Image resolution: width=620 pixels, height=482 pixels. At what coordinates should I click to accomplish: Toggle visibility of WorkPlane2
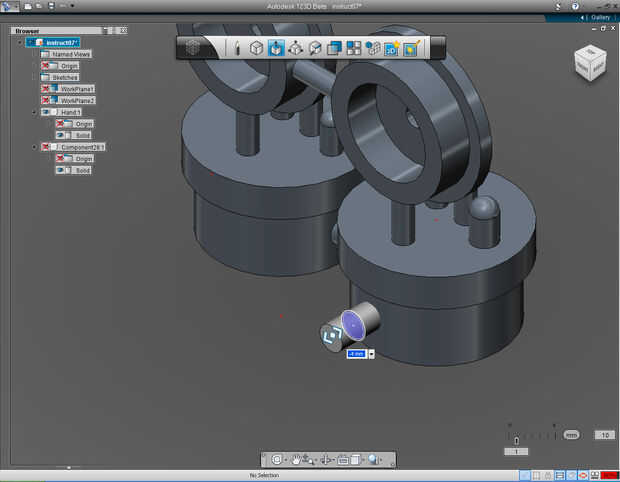(45, 100)
